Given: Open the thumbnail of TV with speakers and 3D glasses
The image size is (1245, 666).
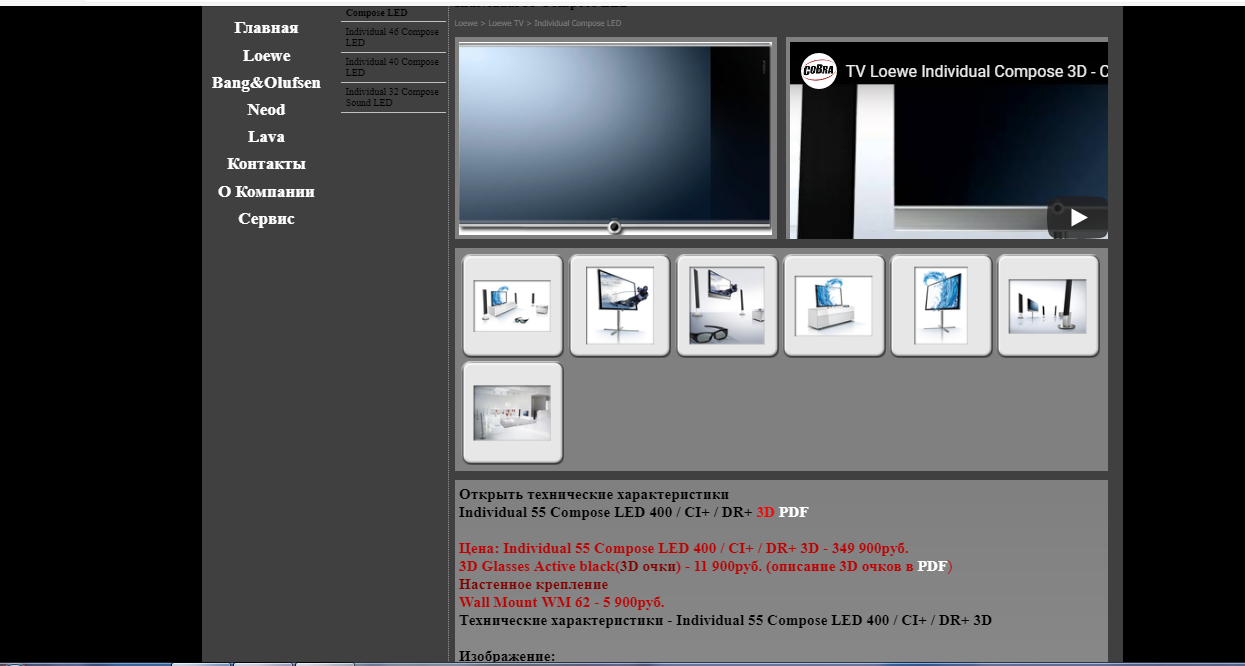Looking at the screenshot, I should pos(512,305).
